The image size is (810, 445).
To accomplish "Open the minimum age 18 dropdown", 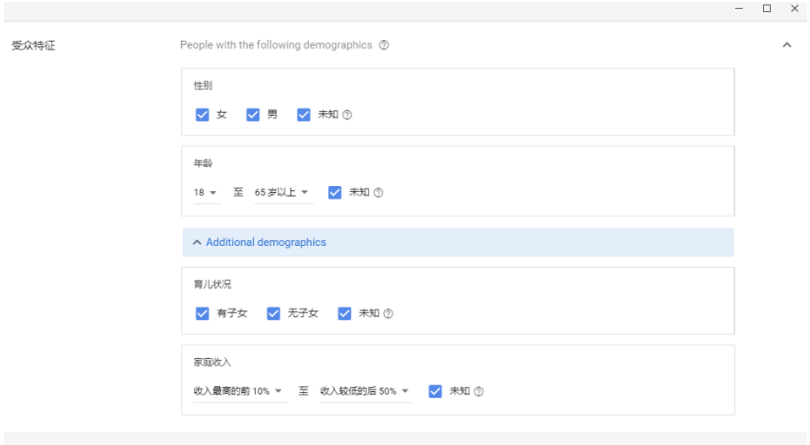I will [x=207, y=193].
